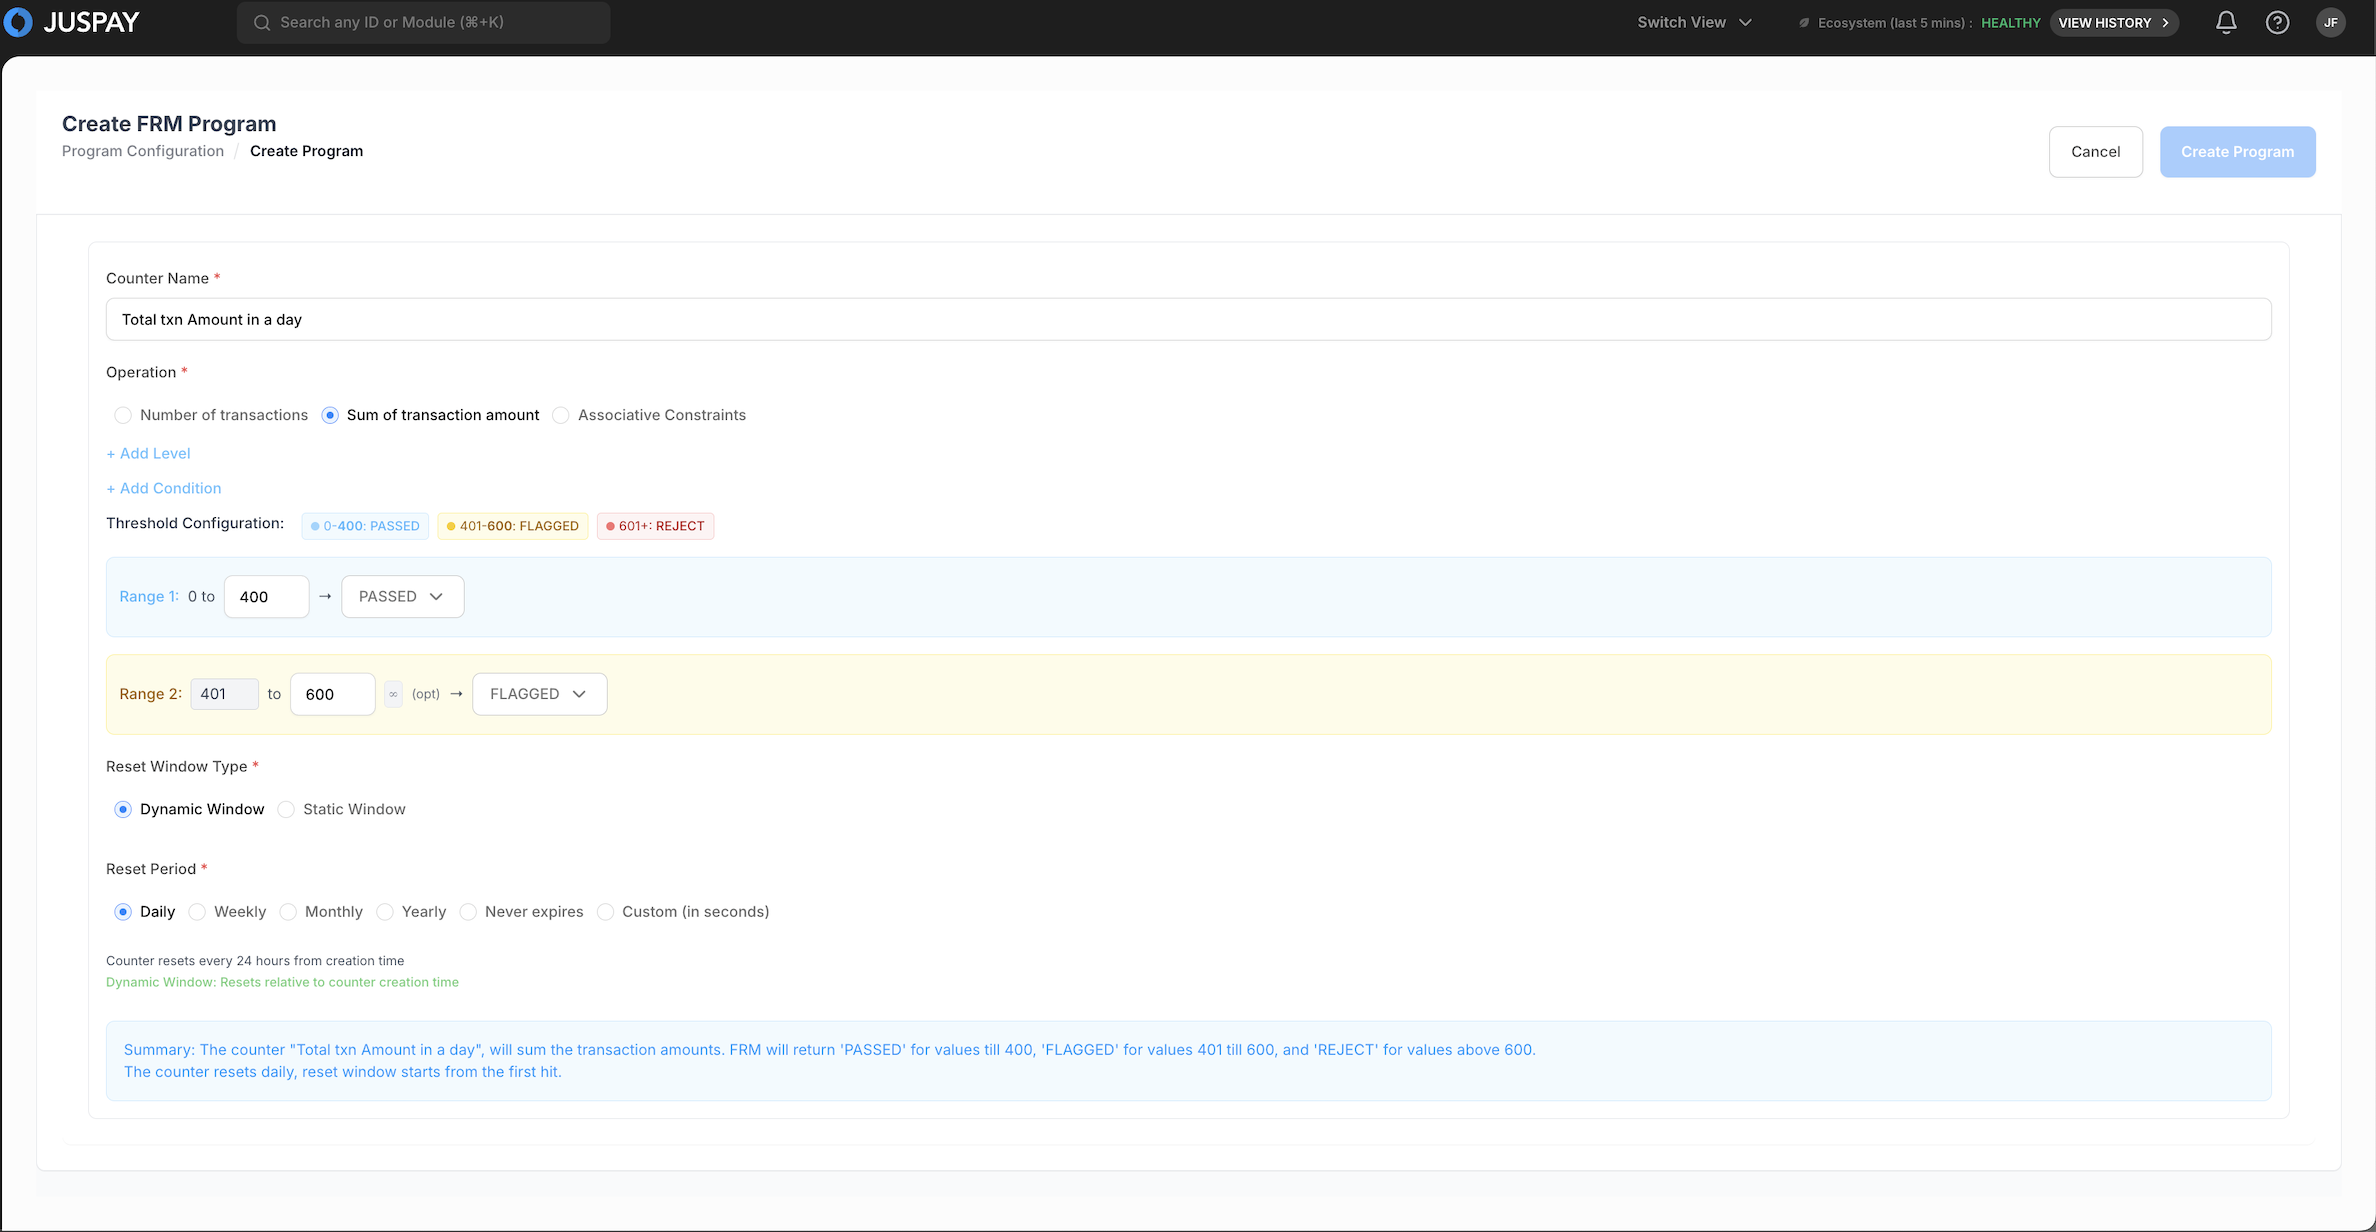2376x1232 pixels.
Task: Click the 0-400: PASSED threshold chip
Action: tap(365, 526)
